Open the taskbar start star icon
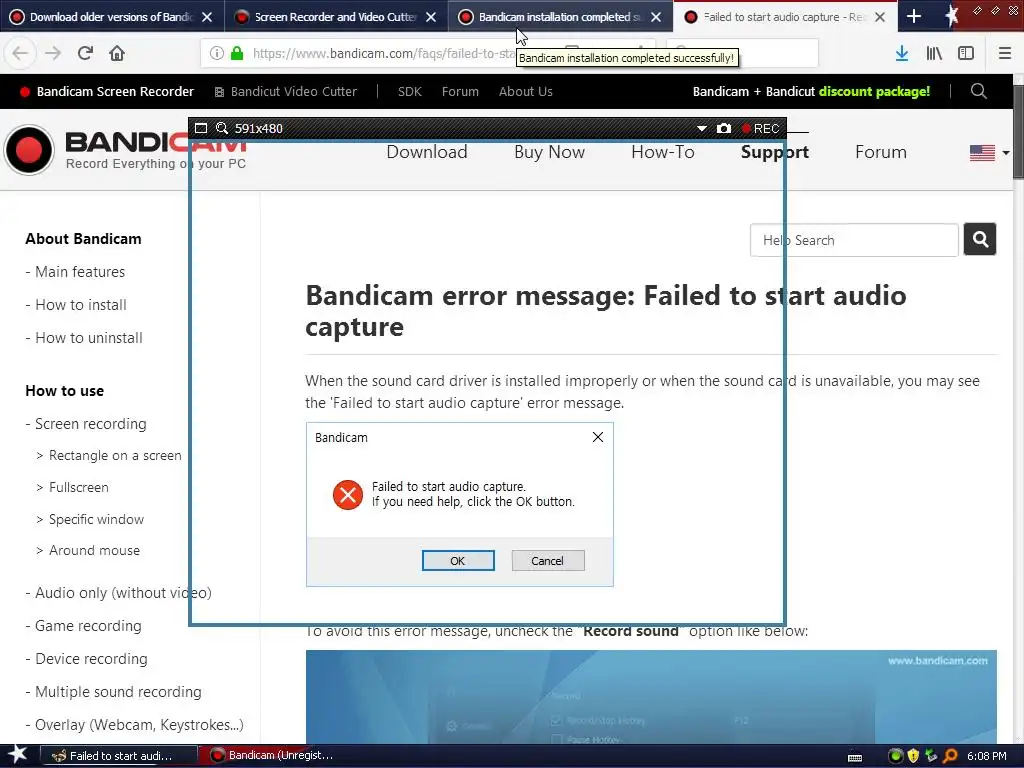This screenshot has height=768, width=1024. pos(18,755)
